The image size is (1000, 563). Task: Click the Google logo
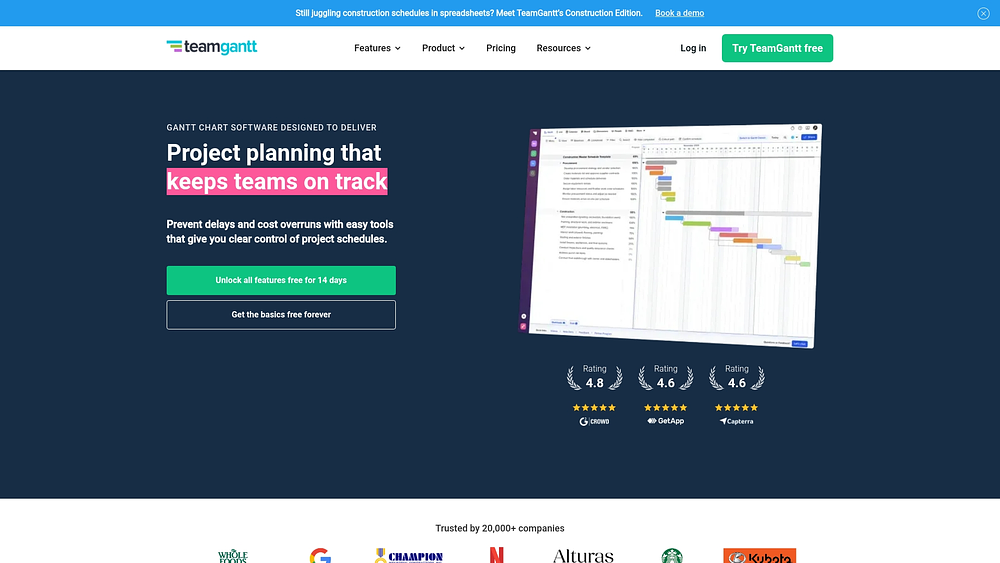(320, 555)
